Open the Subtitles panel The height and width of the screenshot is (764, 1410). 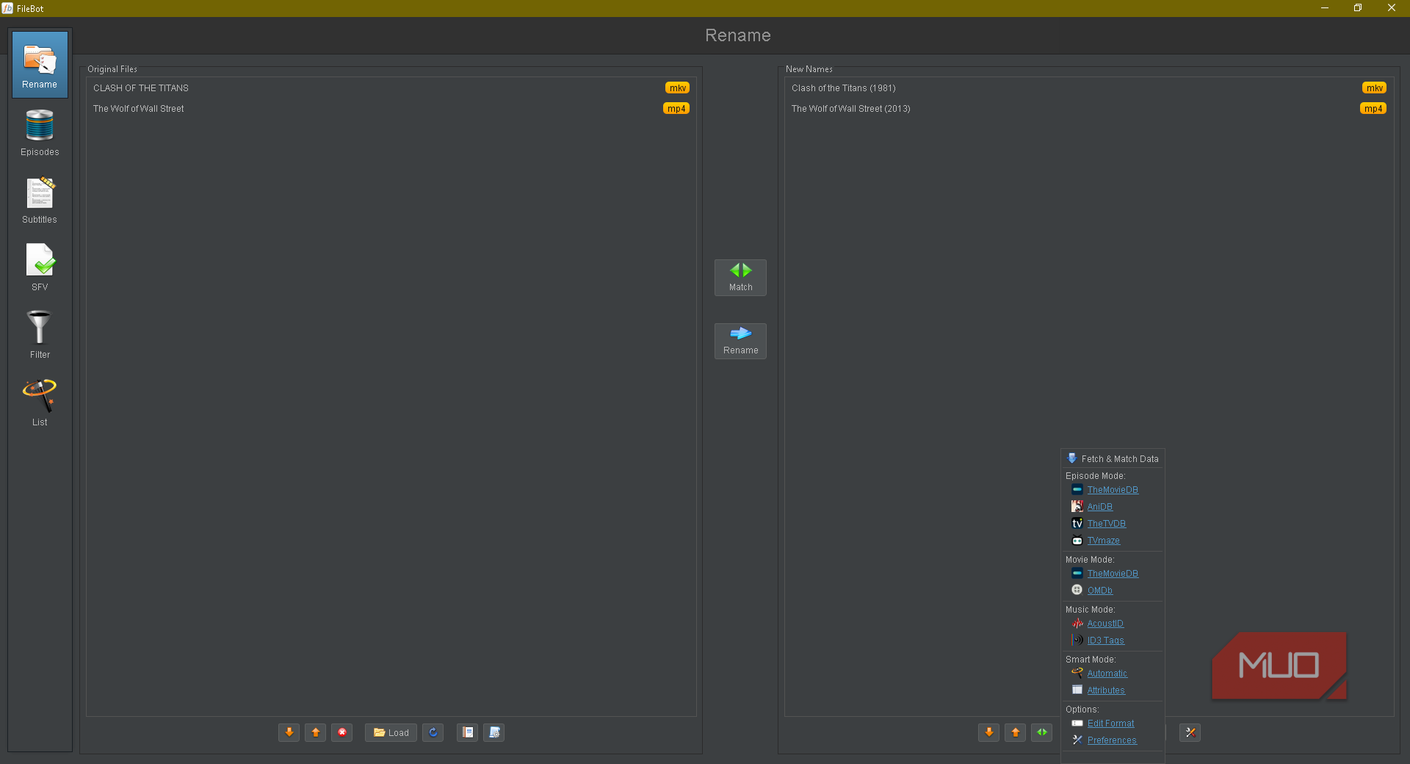(40, 200)
